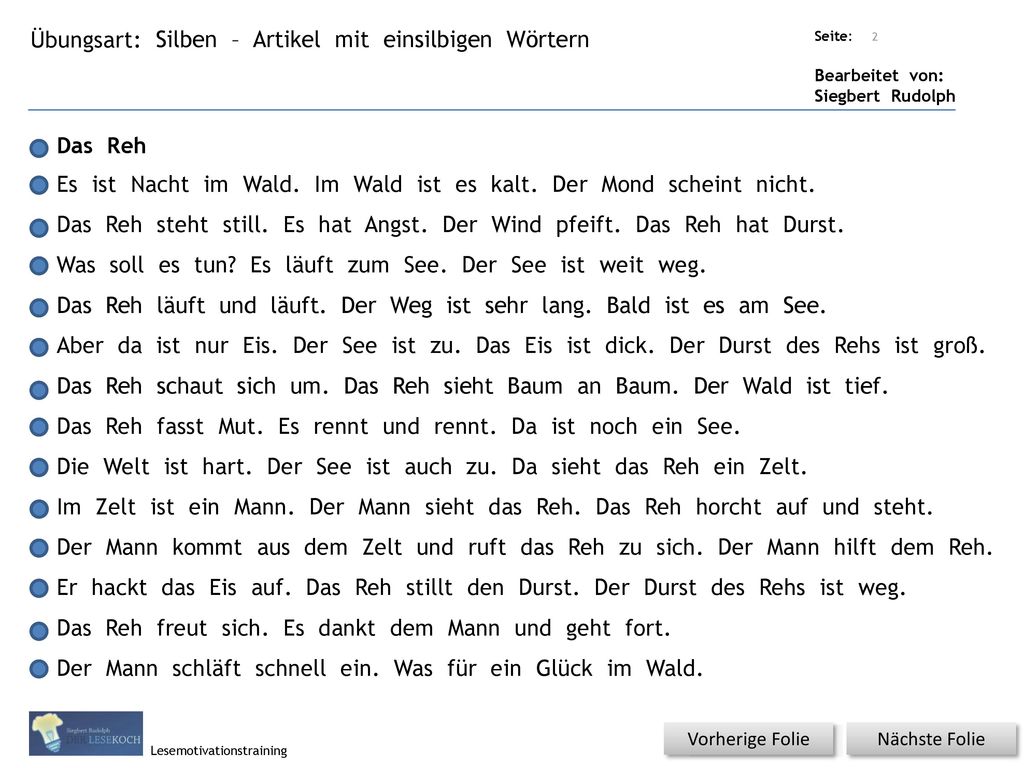
Task: Click the page number next to 'Seite:'
Action: pyautogui.click(x=874, y=37)
